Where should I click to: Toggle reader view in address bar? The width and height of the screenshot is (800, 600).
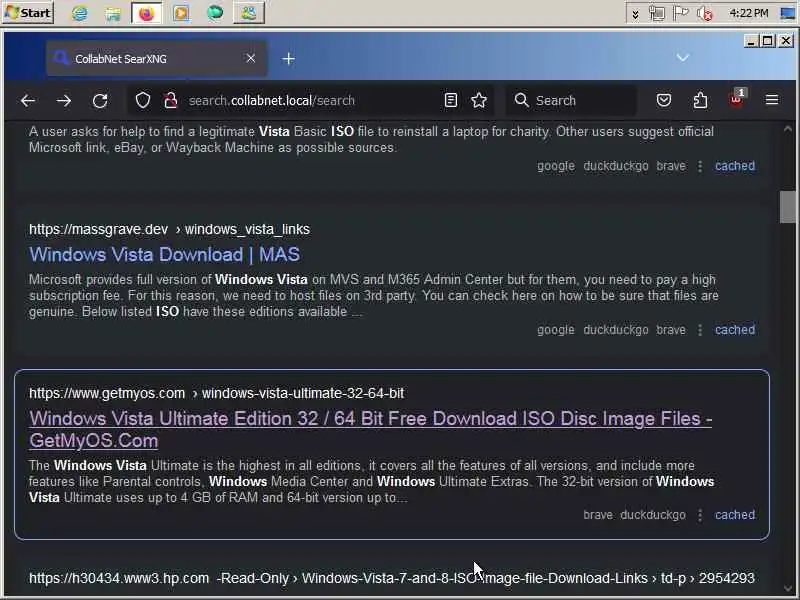pos(451,100)
